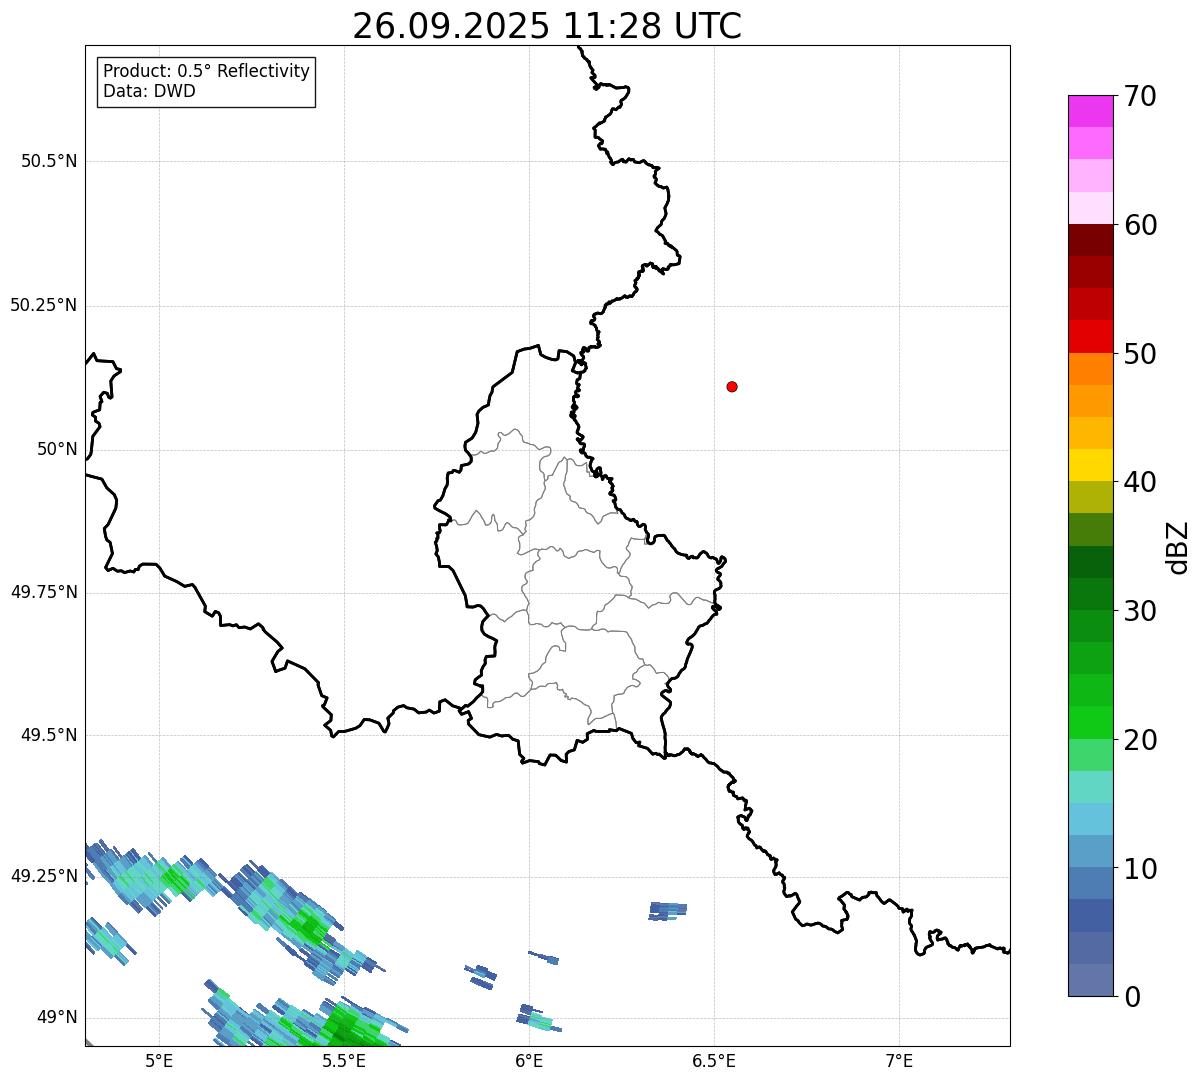Click the yellow 40-42.5 dBZ swatch

[1090, 465]
